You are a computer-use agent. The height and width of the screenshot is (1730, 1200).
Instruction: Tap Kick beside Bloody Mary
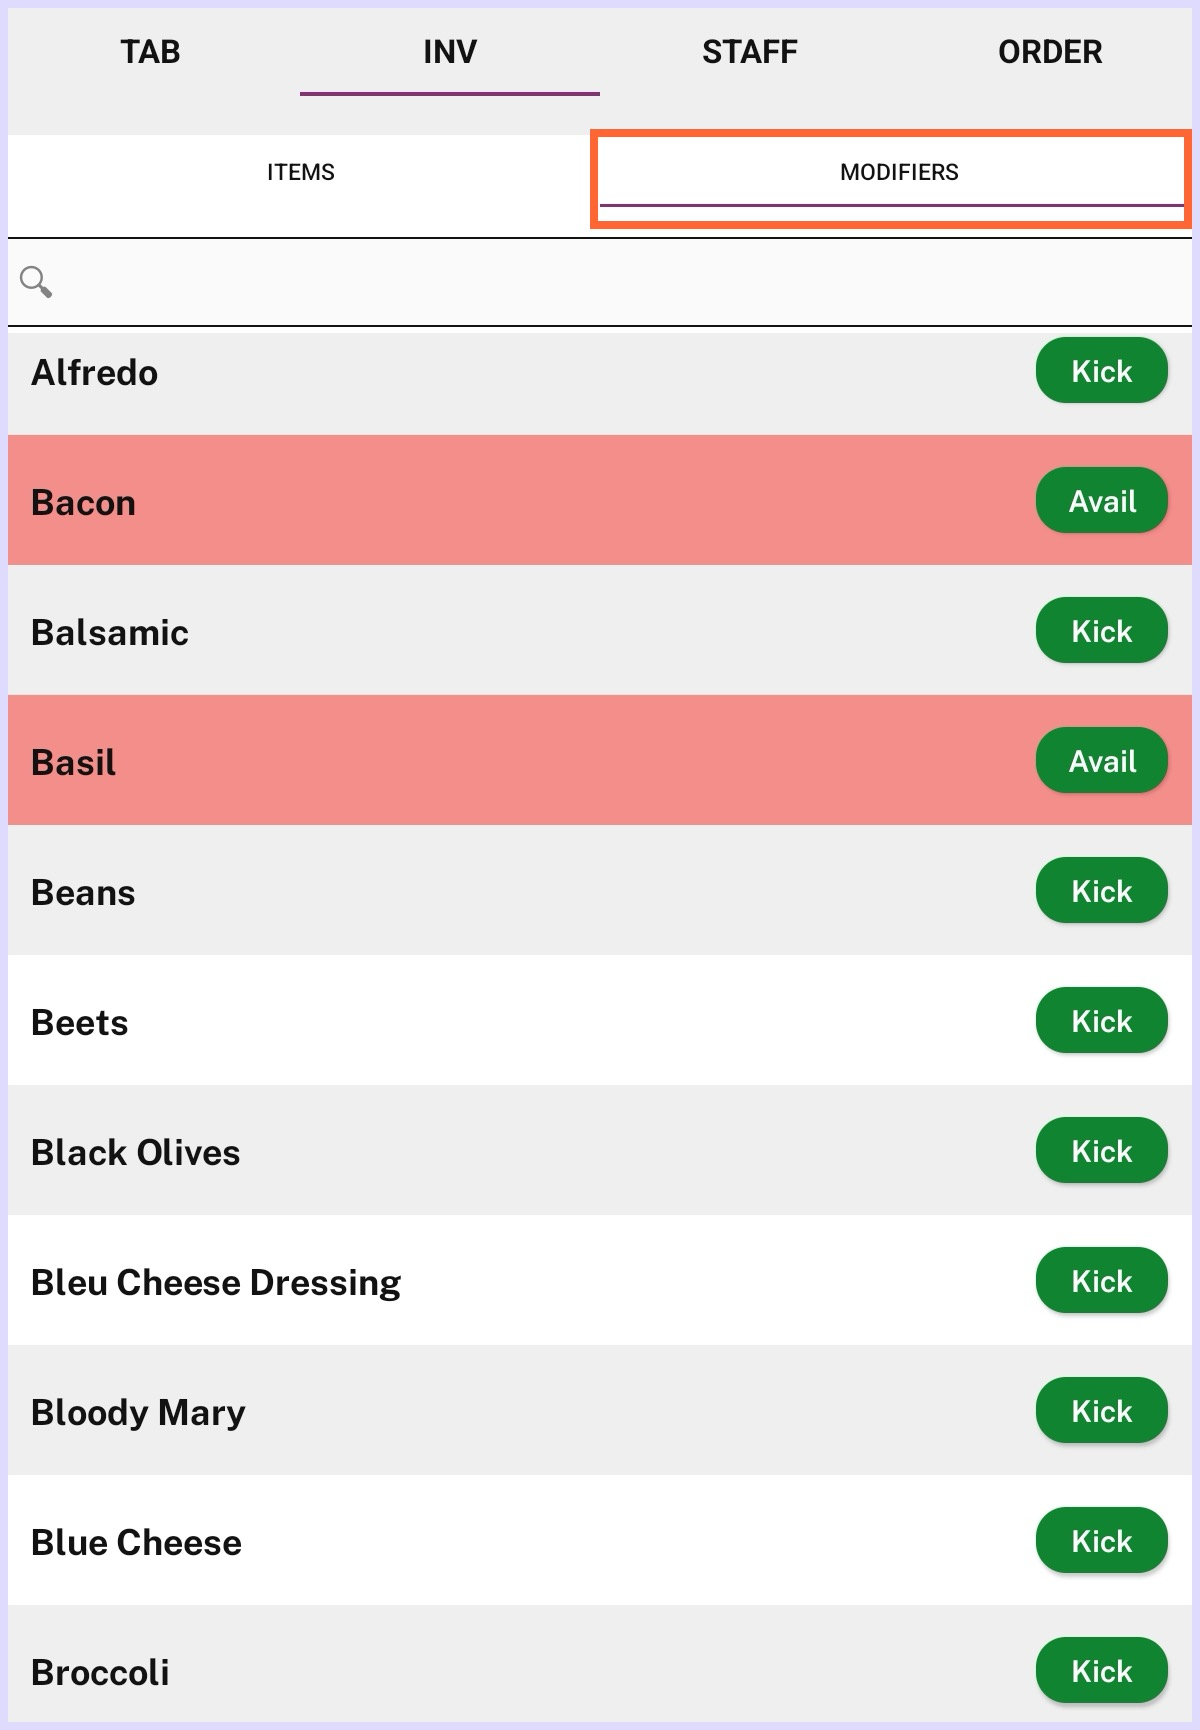[1101, 1411]
